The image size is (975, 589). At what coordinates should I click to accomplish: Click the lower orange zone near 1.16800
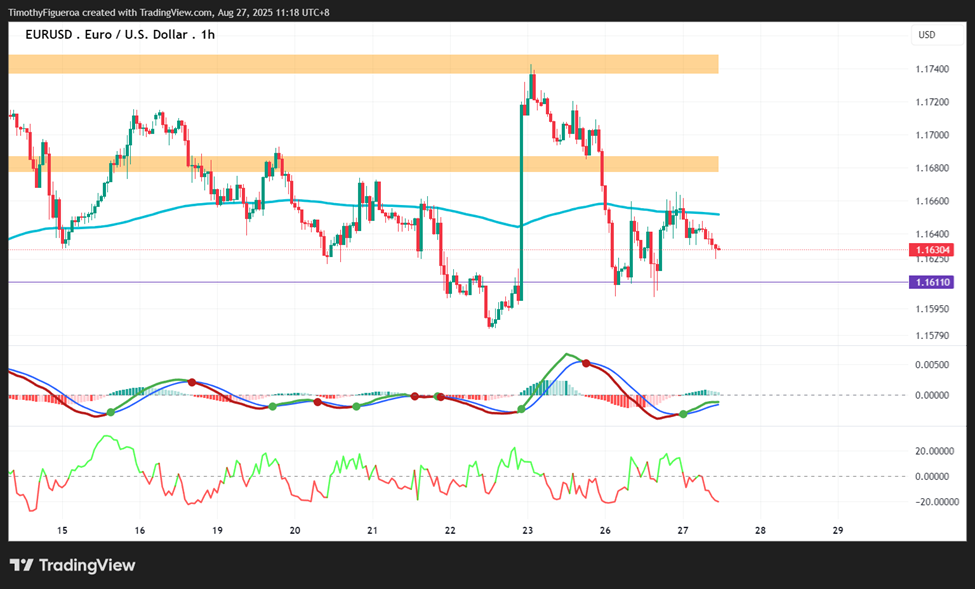364,164
